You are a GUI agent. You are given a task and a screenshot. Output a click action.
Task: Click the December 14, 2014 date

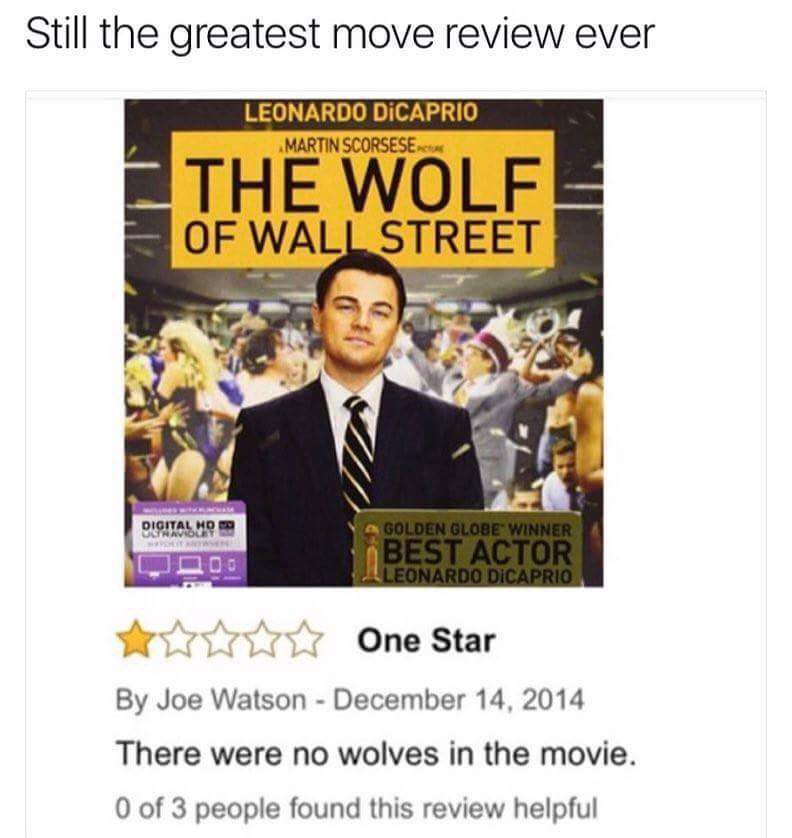(x=459, y=700)
